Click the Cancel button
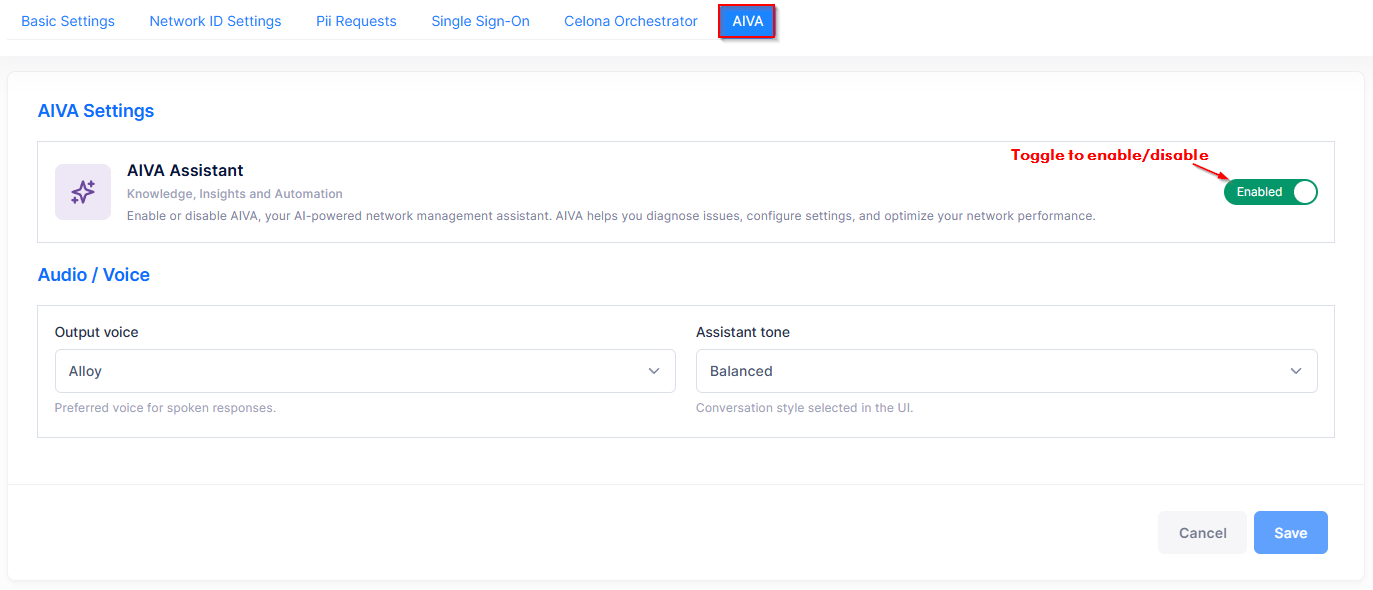Viewport: 1373px width, 590px height. click(x=1202, y=533)
